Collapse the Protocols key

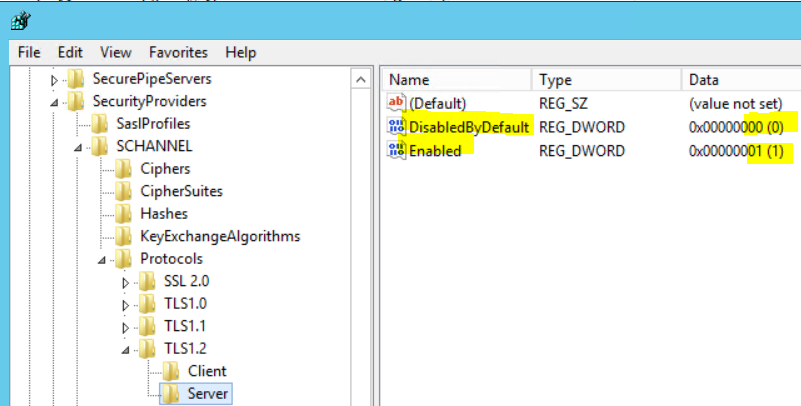tap(102, 260)
